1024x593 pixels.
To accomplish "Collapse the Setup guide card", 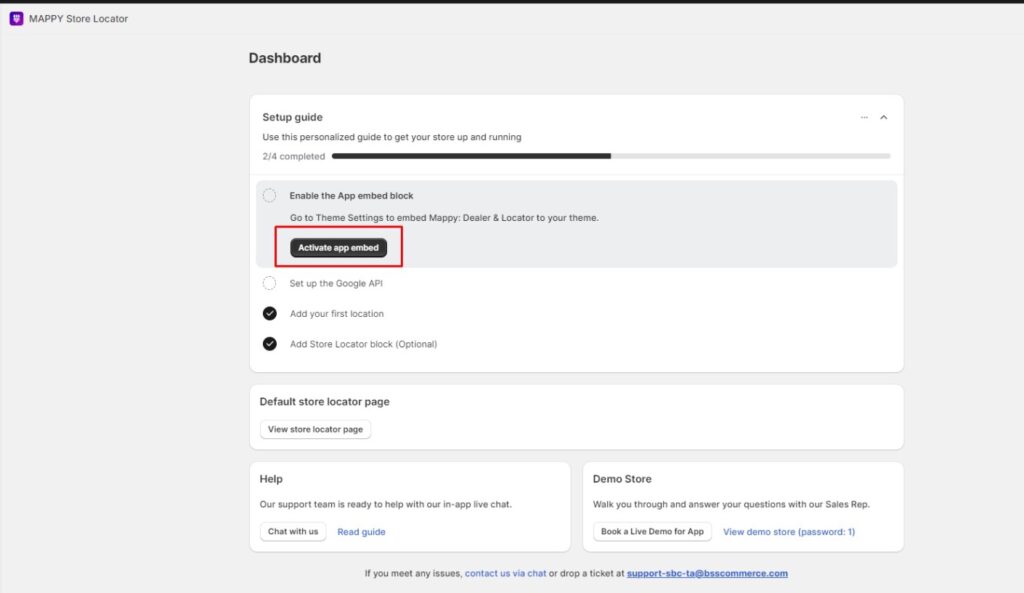I will click(x=884, y=118).
